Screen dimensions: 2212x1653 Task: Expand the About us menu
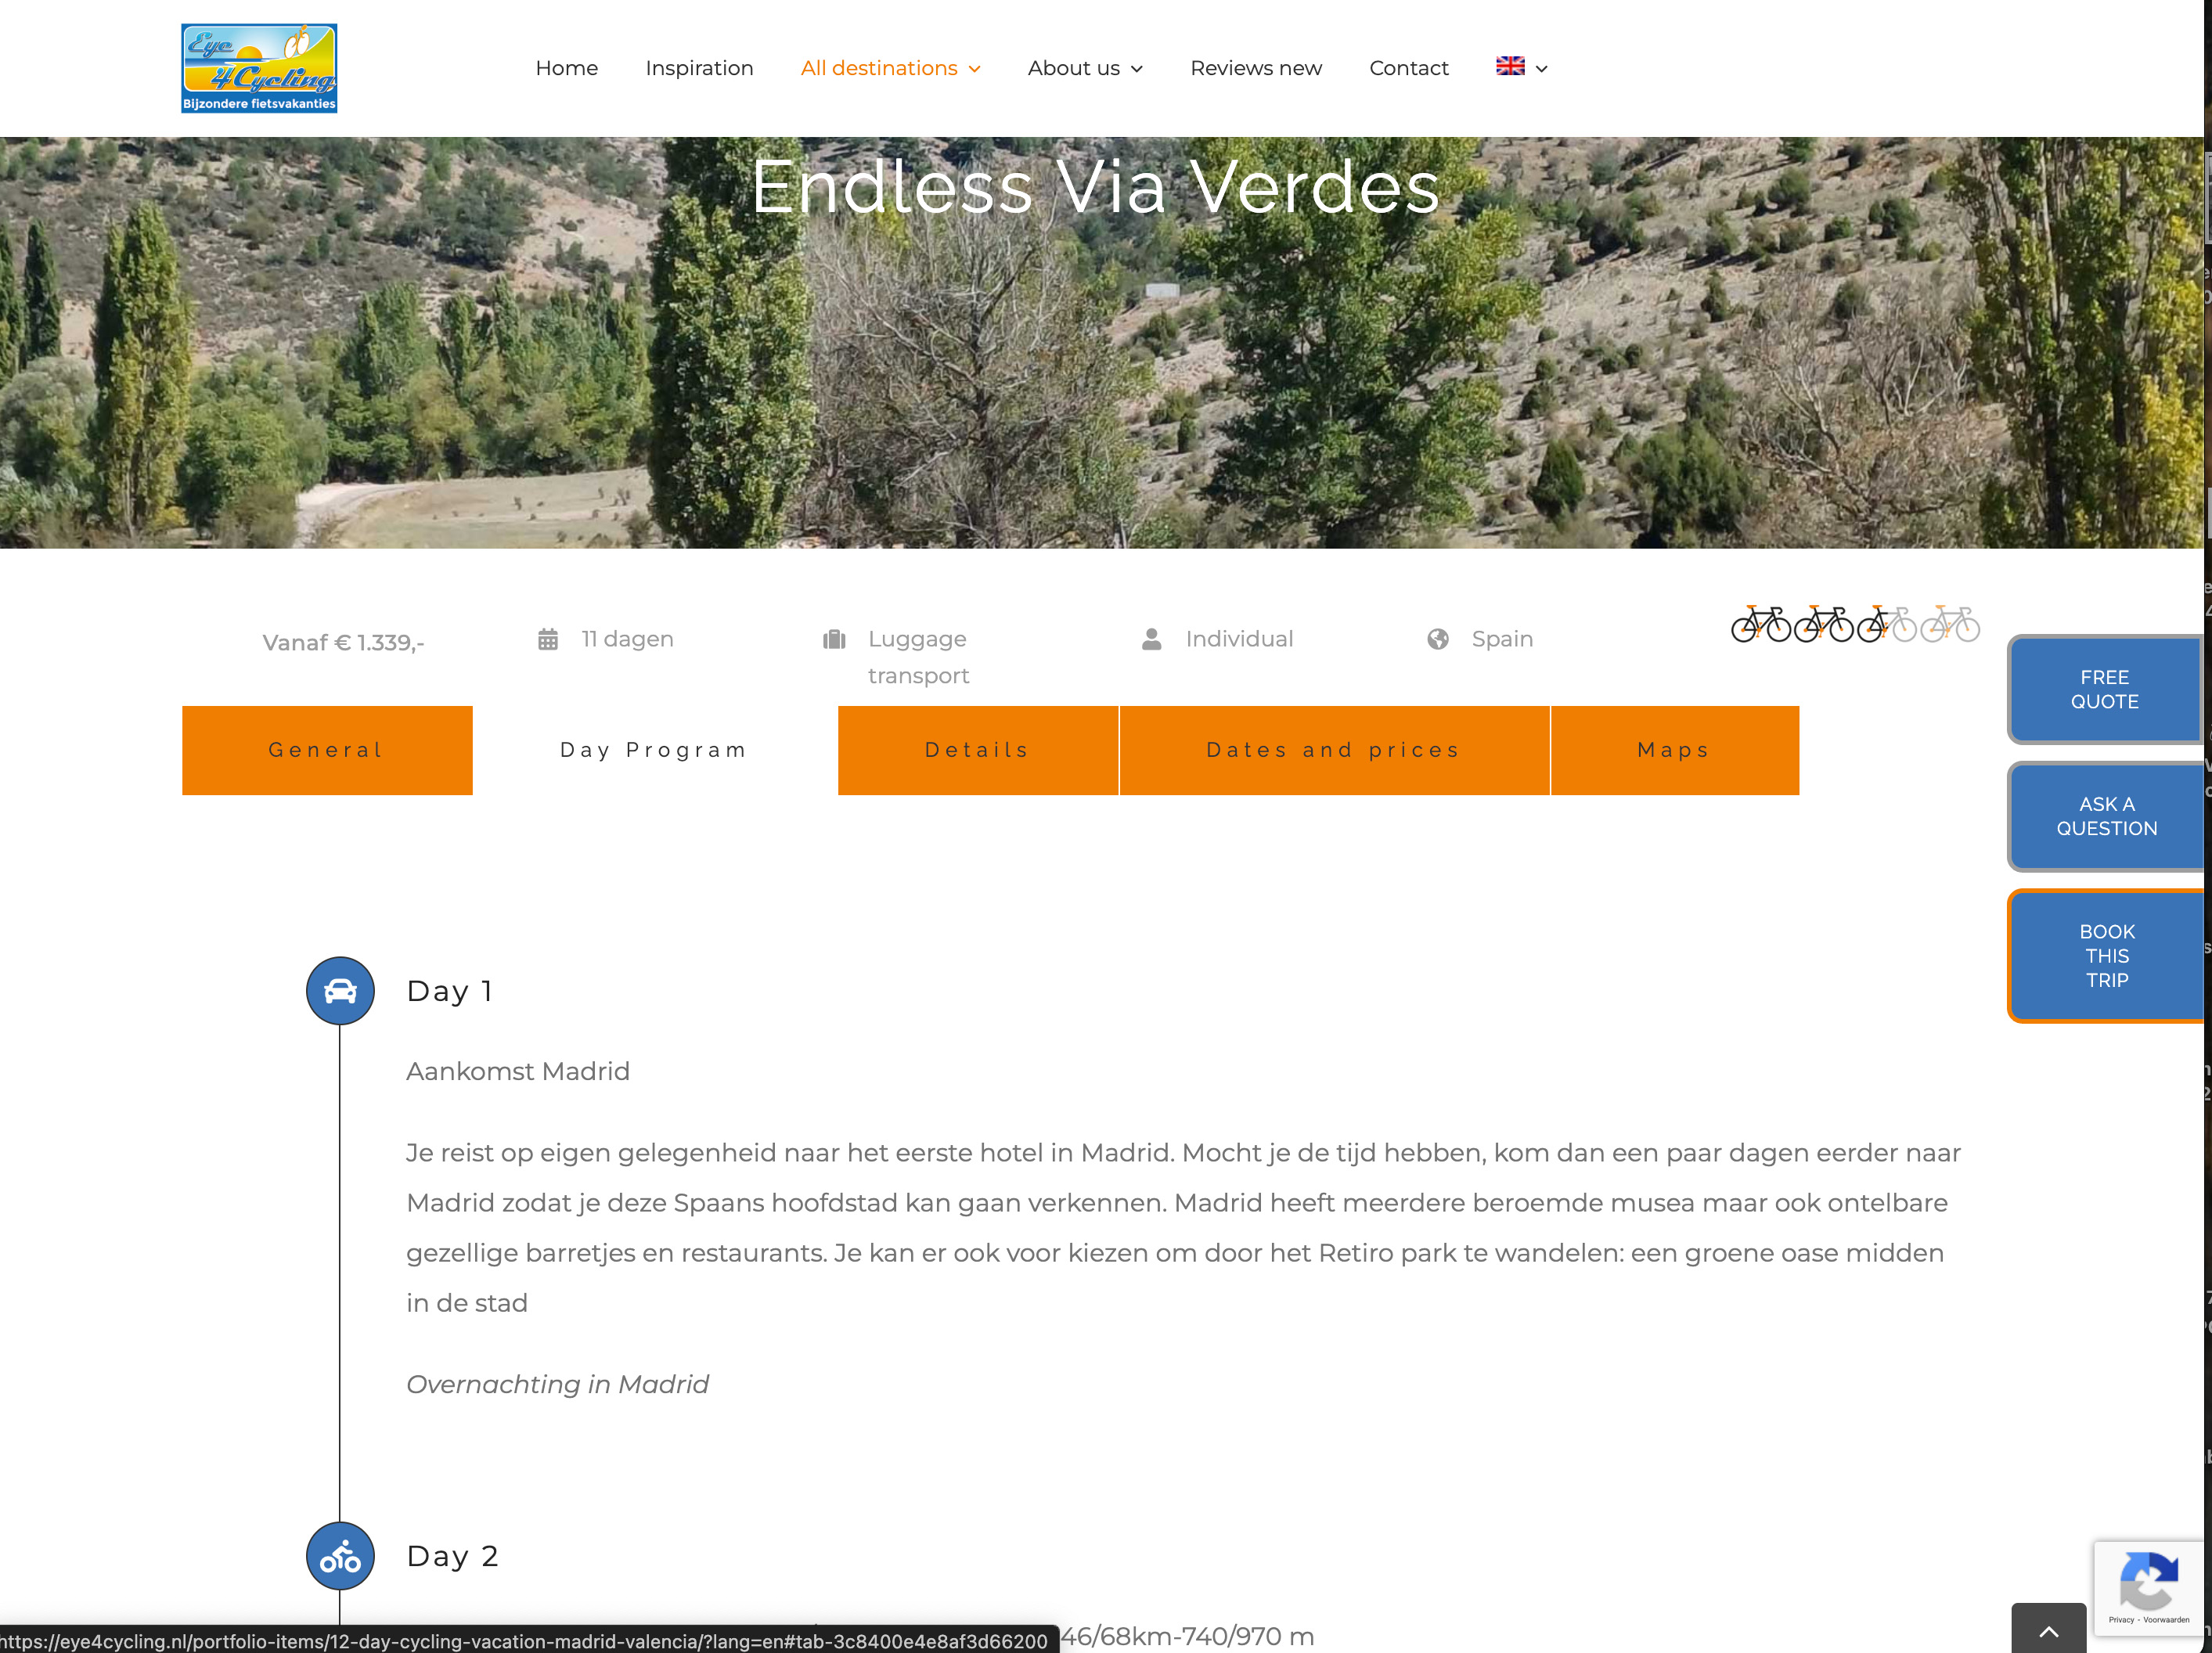tap(1085, 68)
